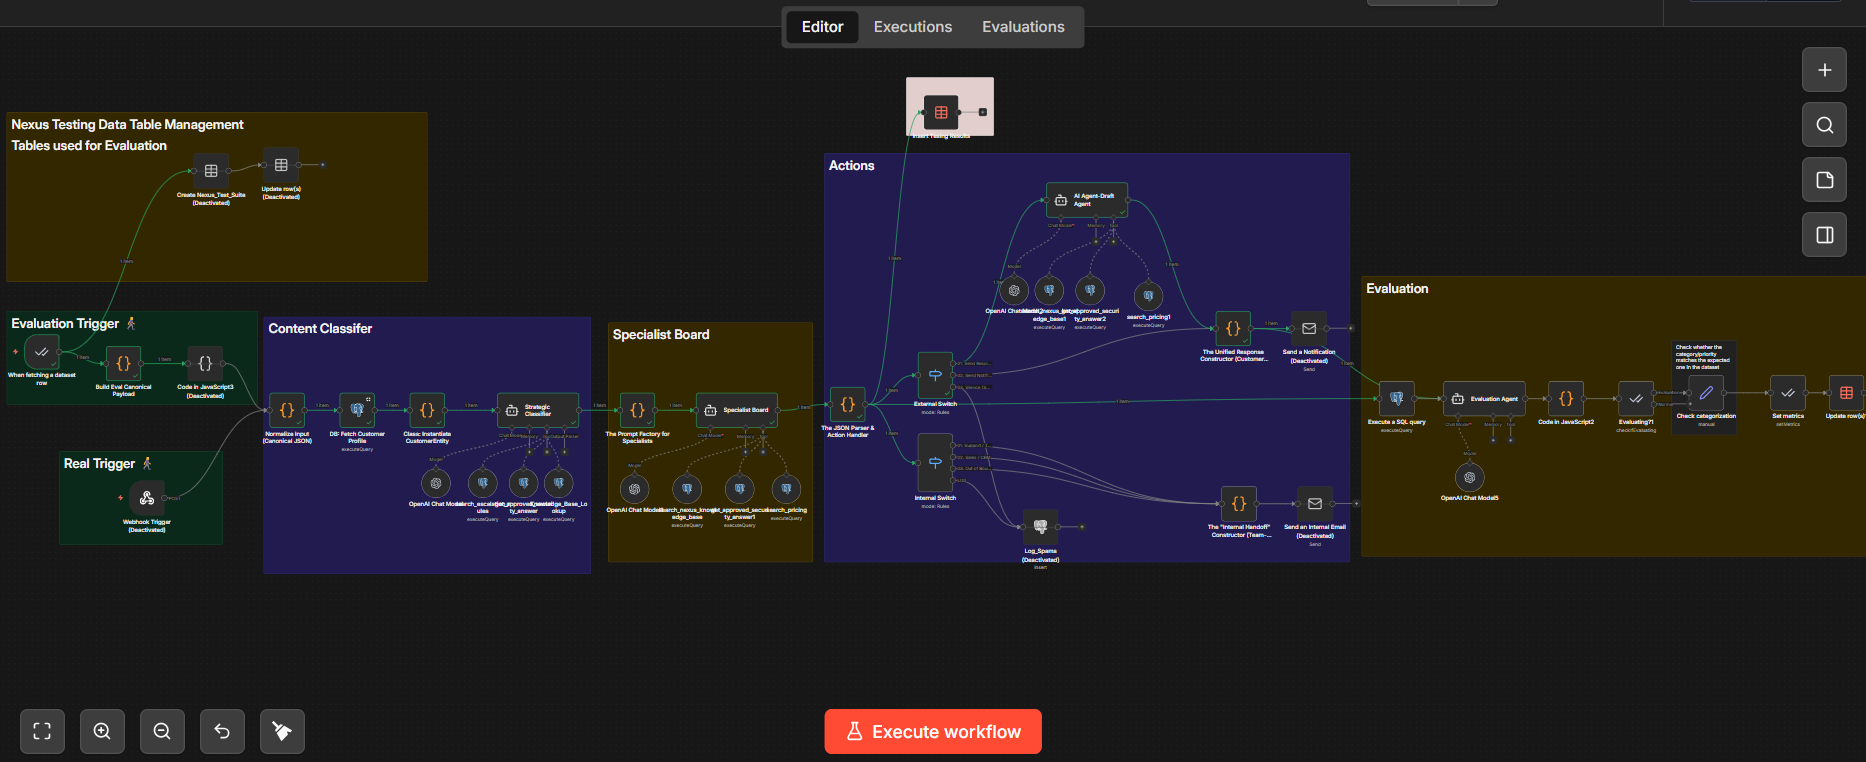1866x762 pixels.
Task: Switch to the Executions tab
Action: pyautogui.click(x=912, y=27)
